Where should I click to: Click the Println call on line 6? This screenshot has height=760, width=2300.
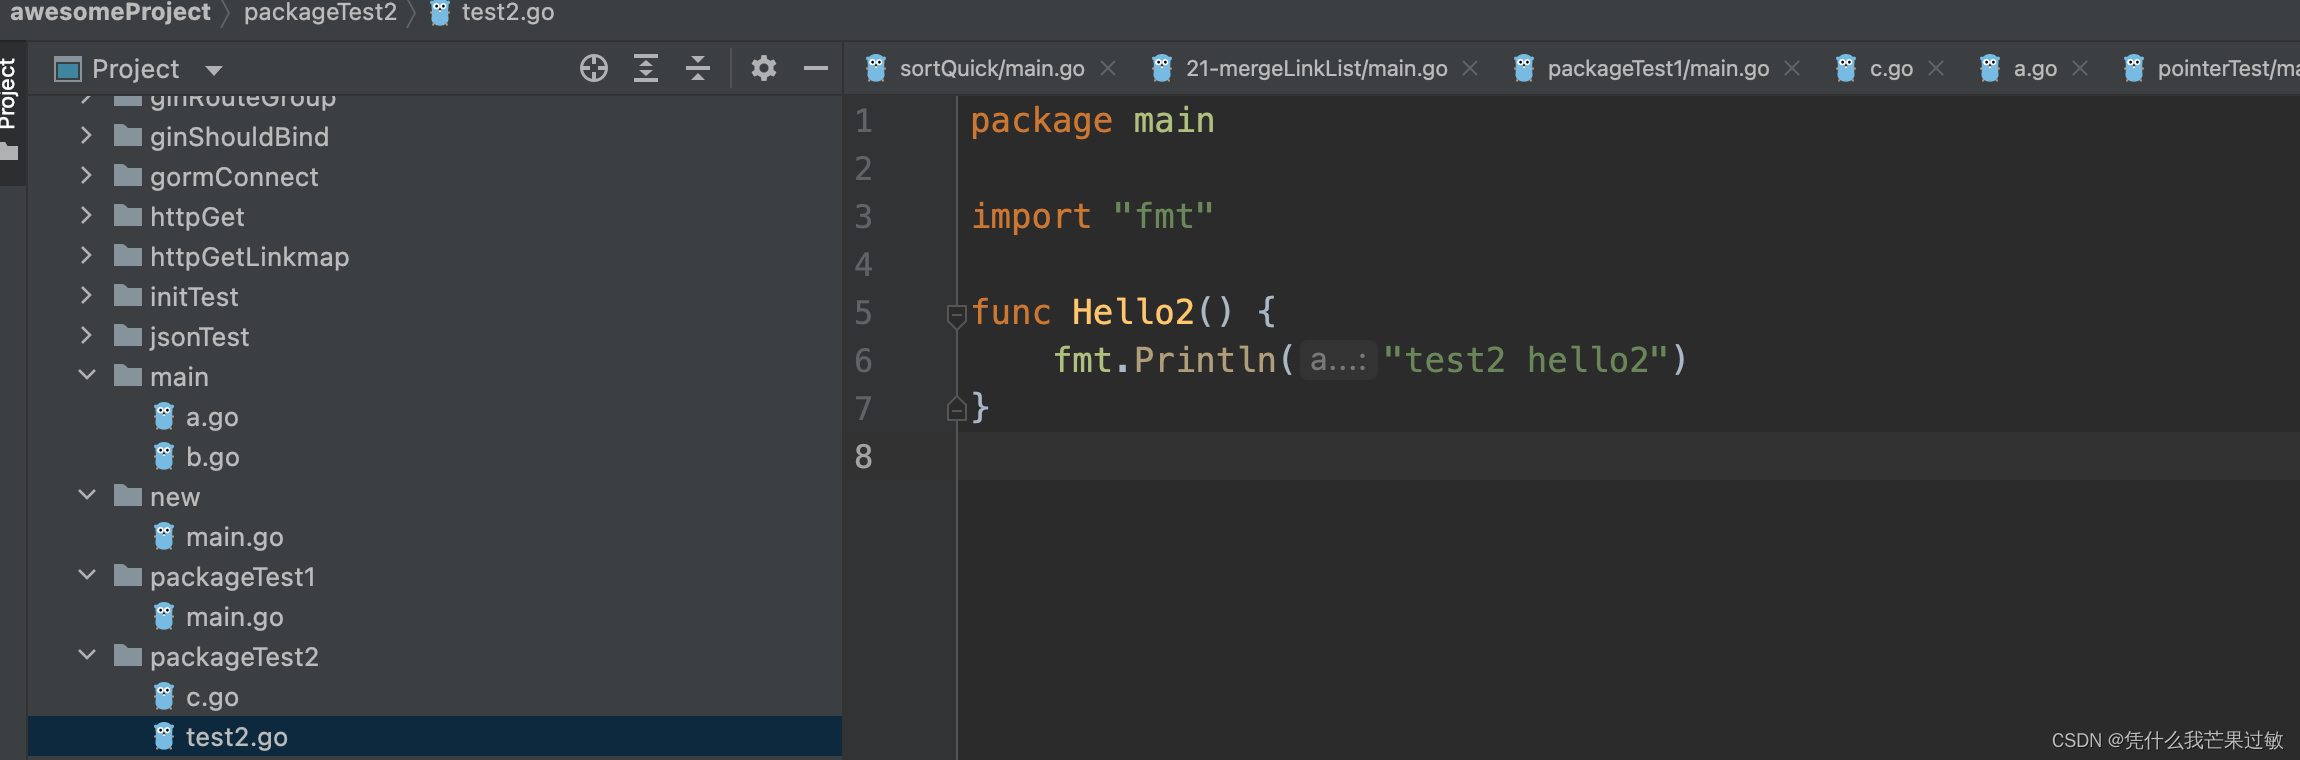(1205, 360)
